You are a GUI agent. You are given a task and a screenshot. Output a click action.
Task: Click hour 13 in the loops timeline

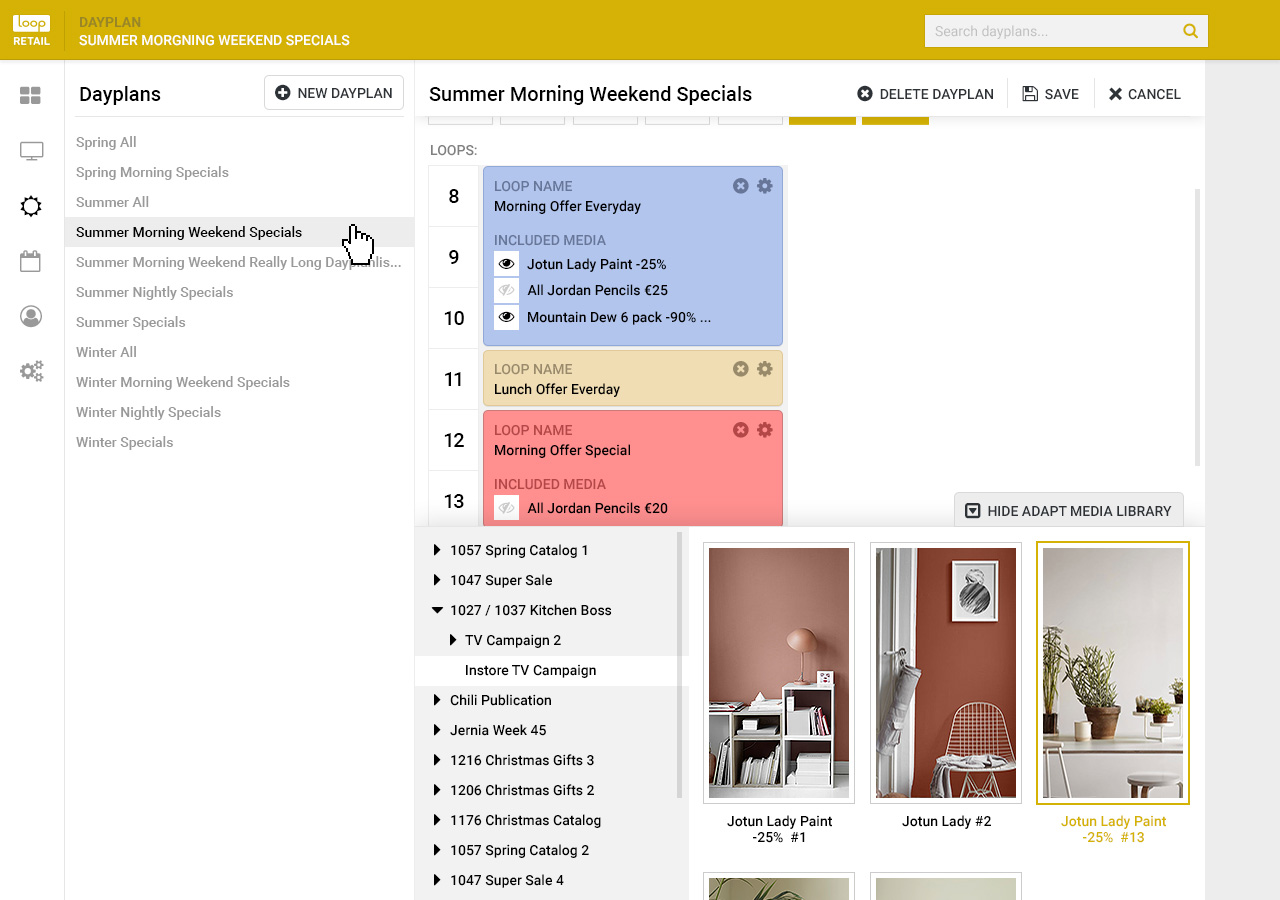454,501
